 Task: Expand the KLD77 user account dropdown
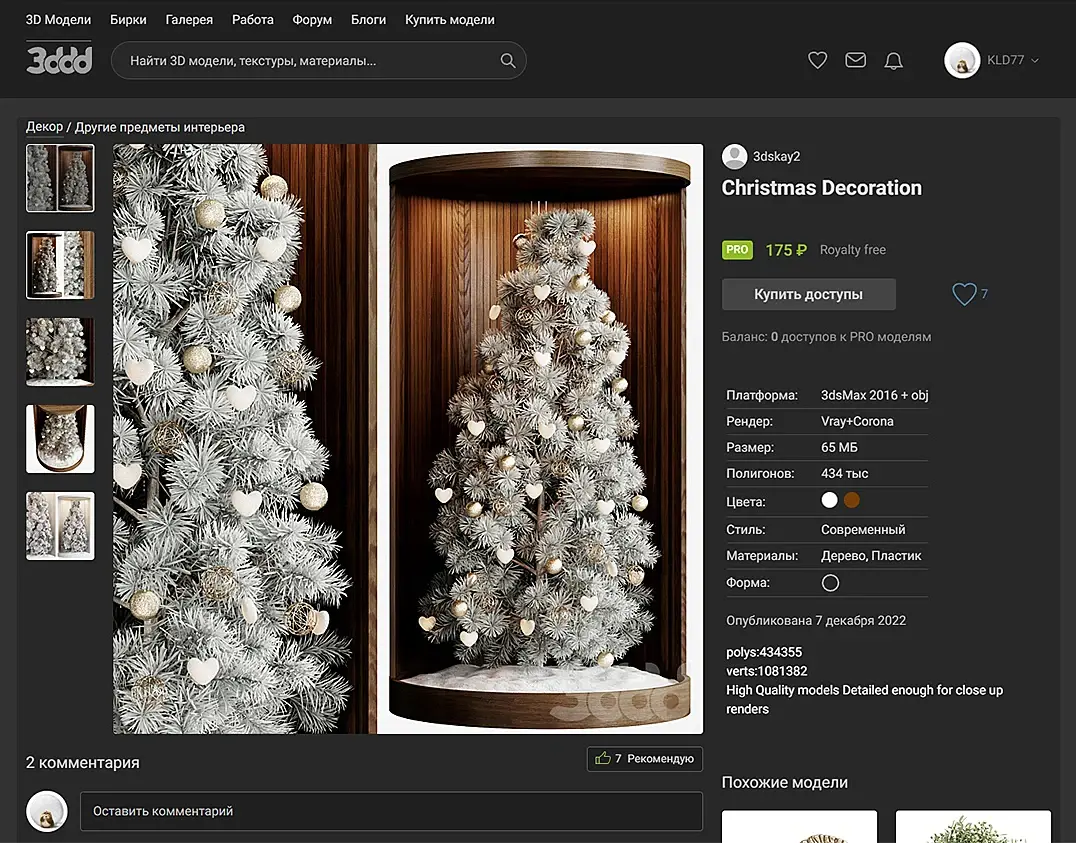1011,61
